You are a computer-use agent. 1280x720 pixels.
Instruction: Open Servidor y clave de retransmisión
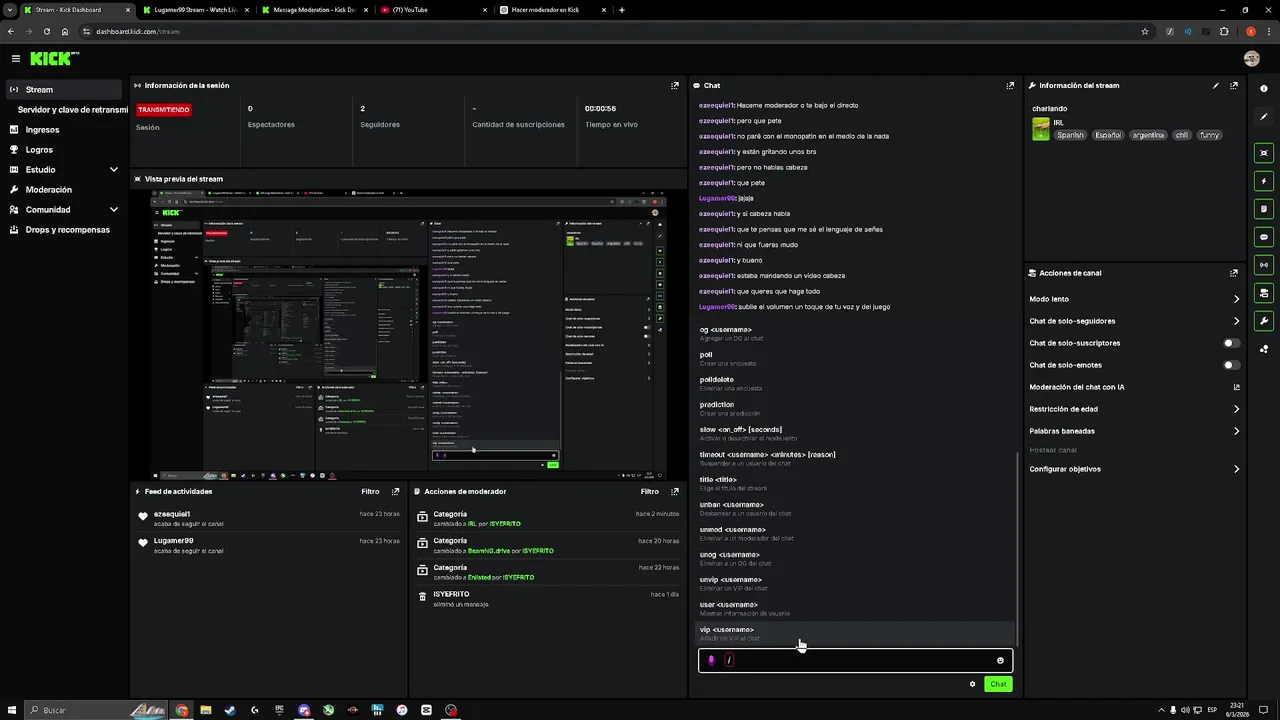tap(72, 110)
